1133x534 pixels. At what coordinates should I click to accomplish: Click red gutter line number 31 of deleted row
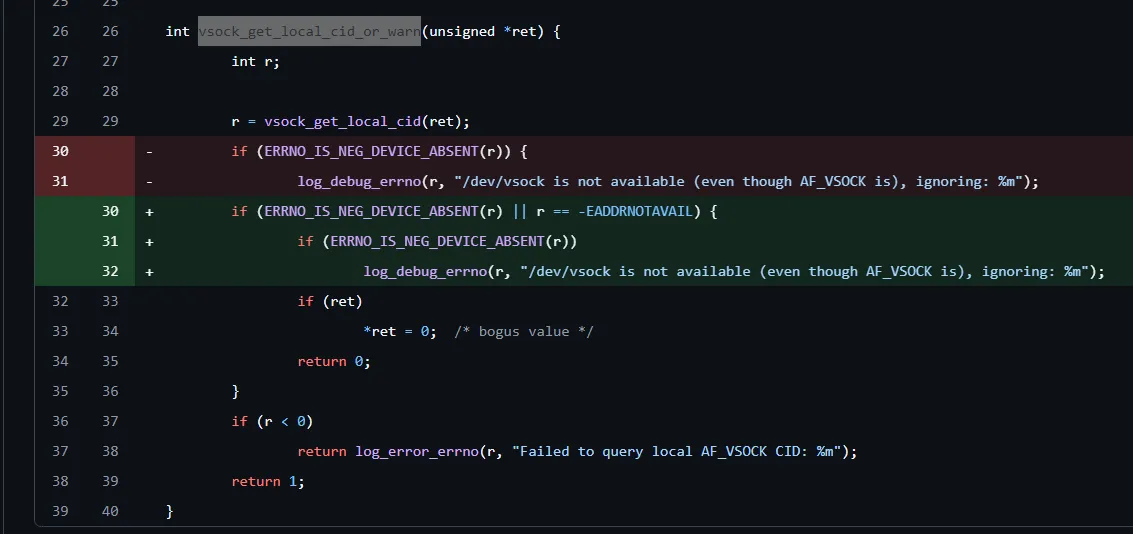click(x=60, y=181)
